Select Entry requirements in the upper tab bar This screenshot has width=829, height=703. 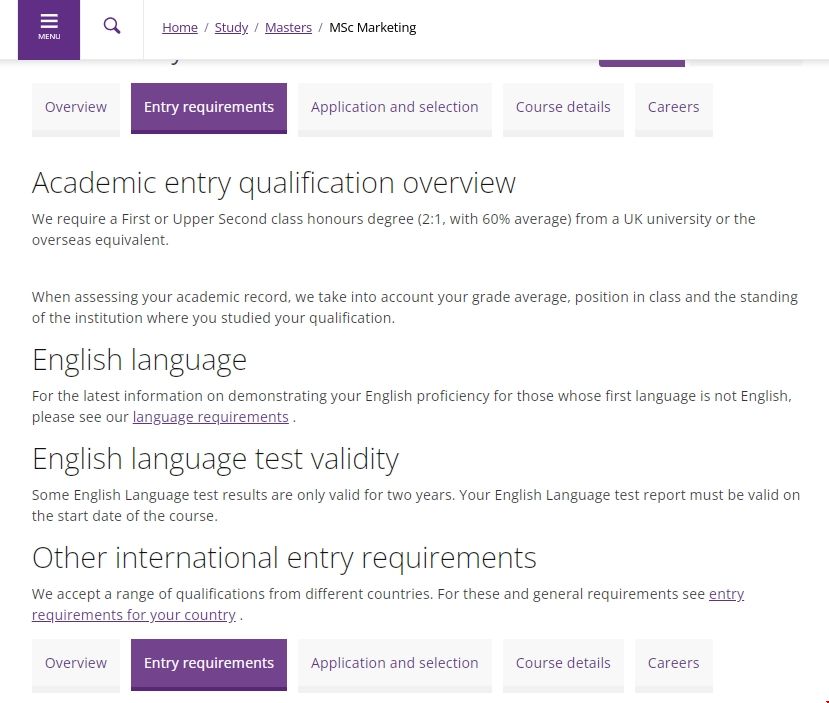coord(209,108)
